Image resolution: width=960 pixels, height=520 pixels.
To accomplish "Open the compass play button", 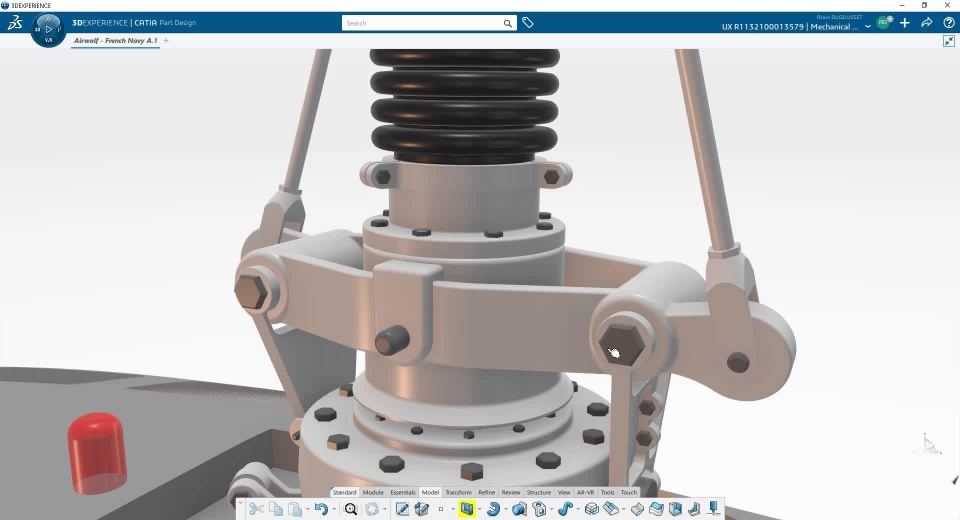I will (48, 29).
